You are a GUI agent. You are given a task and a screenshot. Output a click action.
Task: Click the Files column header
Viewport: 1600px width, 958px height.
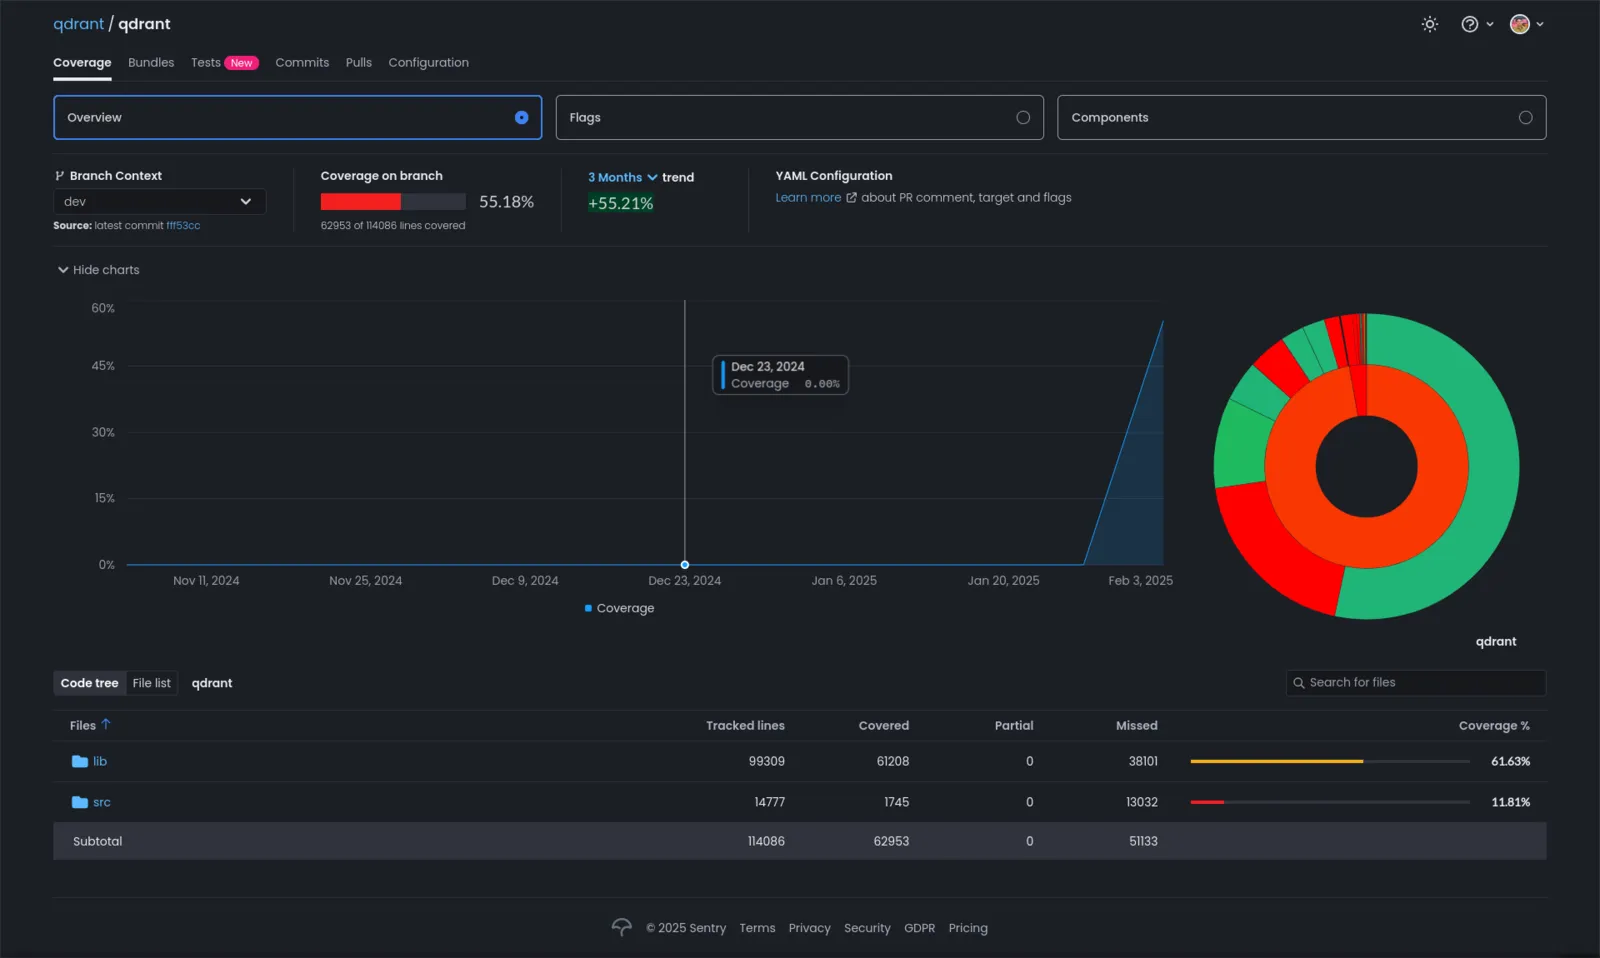[83, 726]
